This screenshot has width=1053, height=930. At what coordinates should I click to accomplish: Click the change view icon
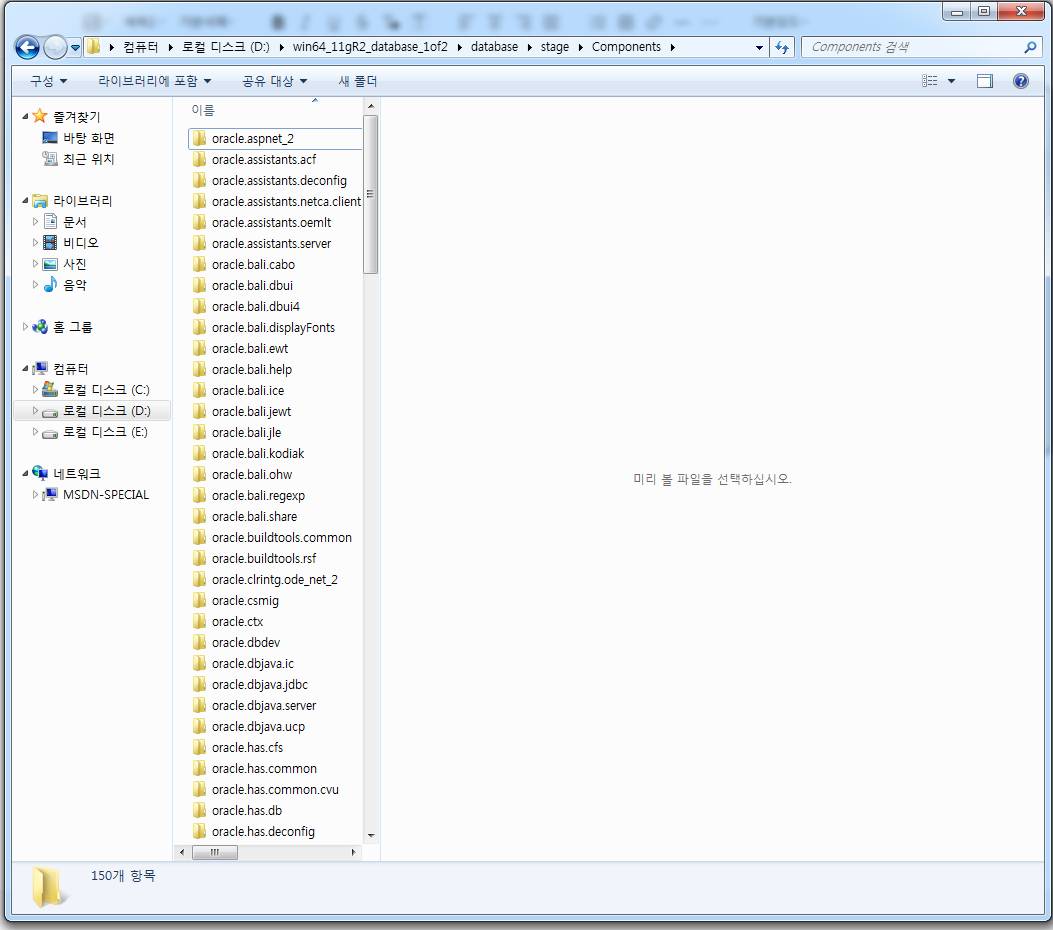(x=929, y=81)
